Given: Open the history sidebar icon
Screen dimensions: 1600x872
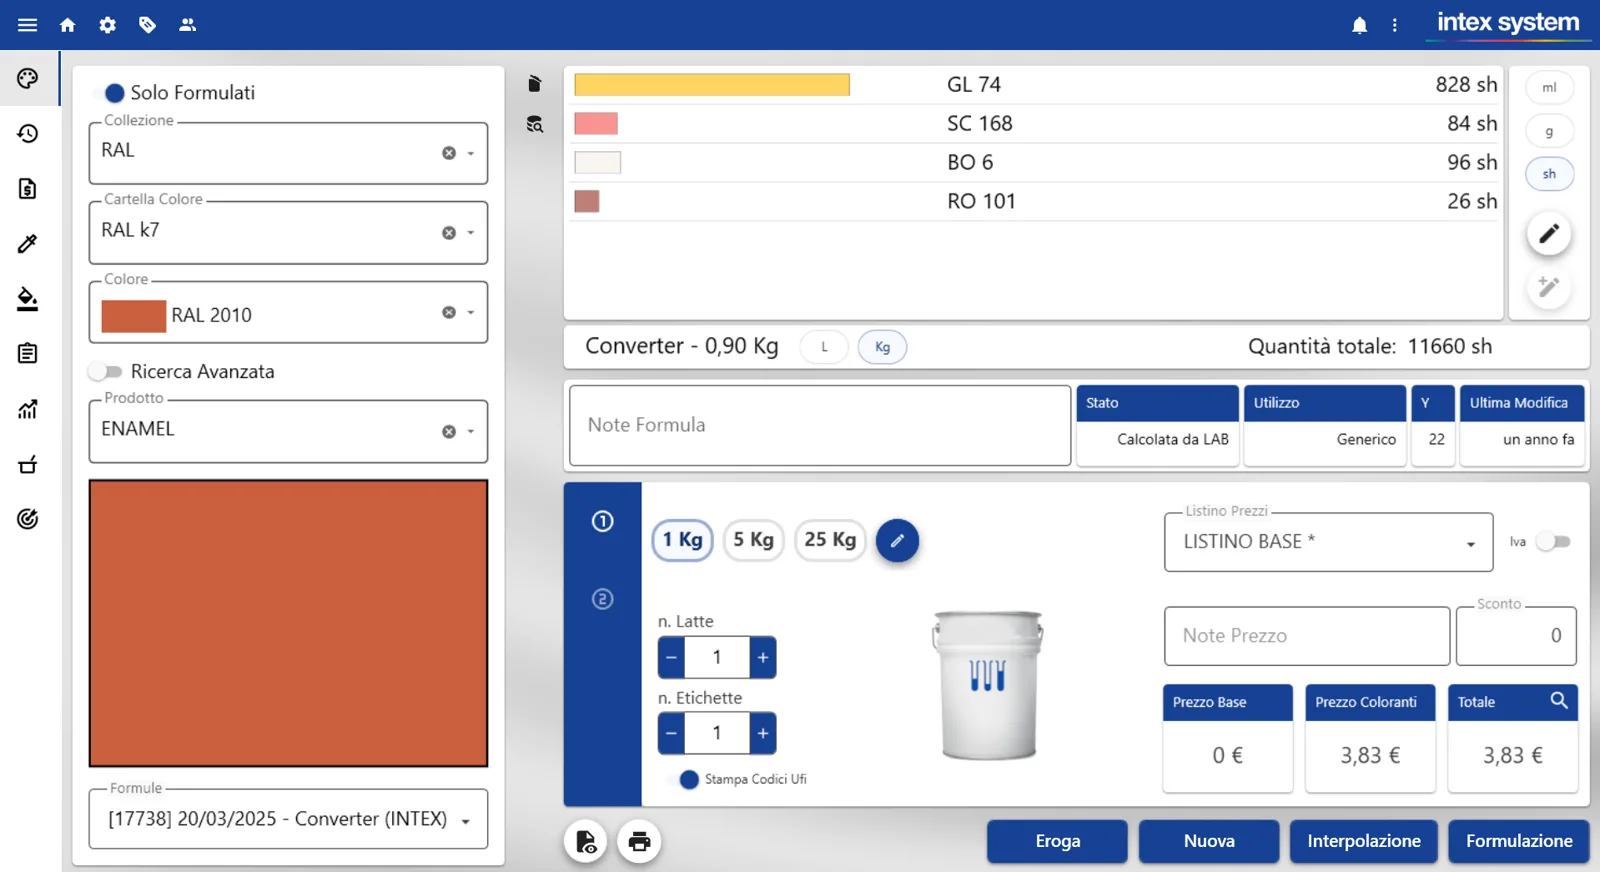Looking at the screenshot, I should click(x=28, y=133).
